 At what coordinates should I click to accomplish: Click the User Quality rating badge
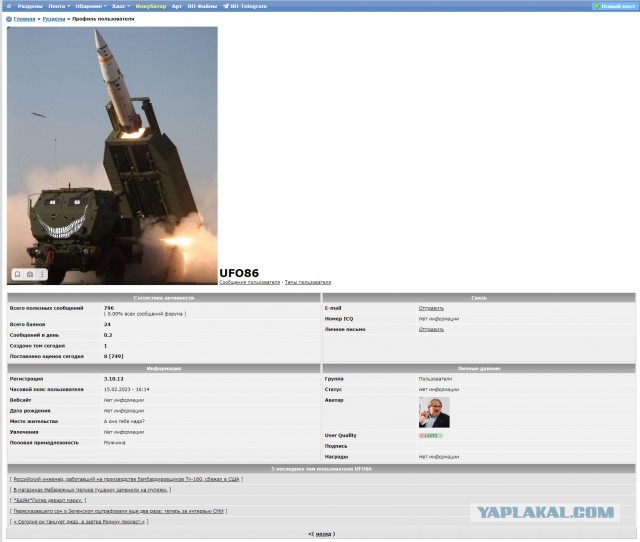click(431, 435)
